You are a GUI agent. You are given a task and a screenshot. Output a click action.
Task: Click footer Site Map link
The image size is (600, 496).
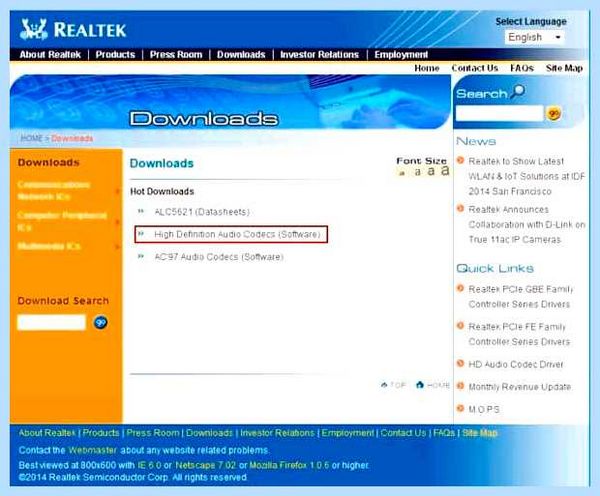[480, 433]
